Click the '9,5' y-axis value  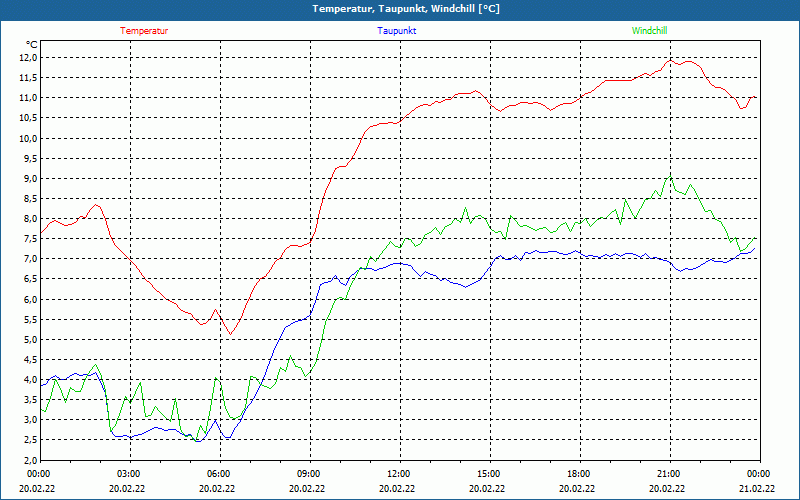(x=31, y=158)
